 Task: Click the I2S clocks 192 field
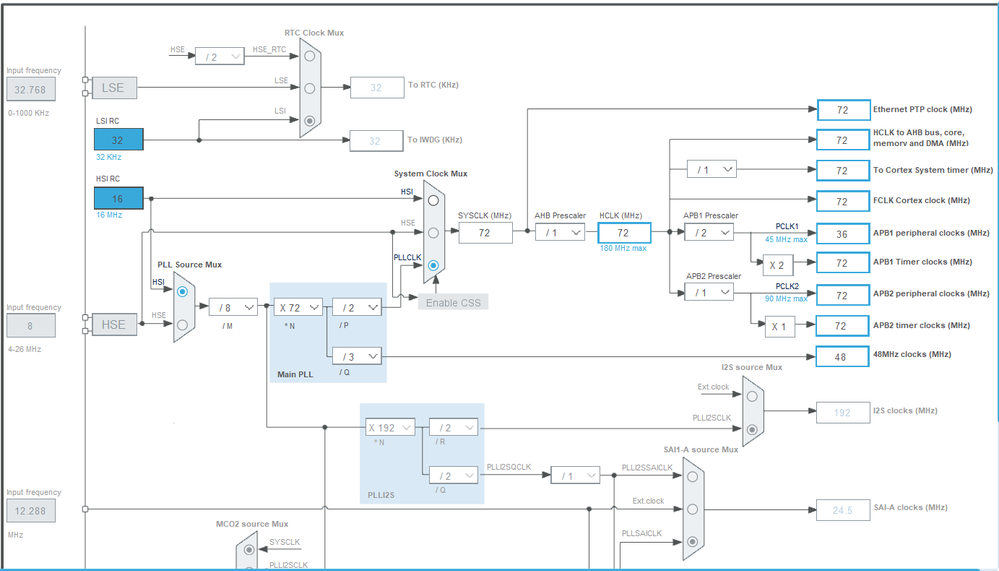pos(843,412)
